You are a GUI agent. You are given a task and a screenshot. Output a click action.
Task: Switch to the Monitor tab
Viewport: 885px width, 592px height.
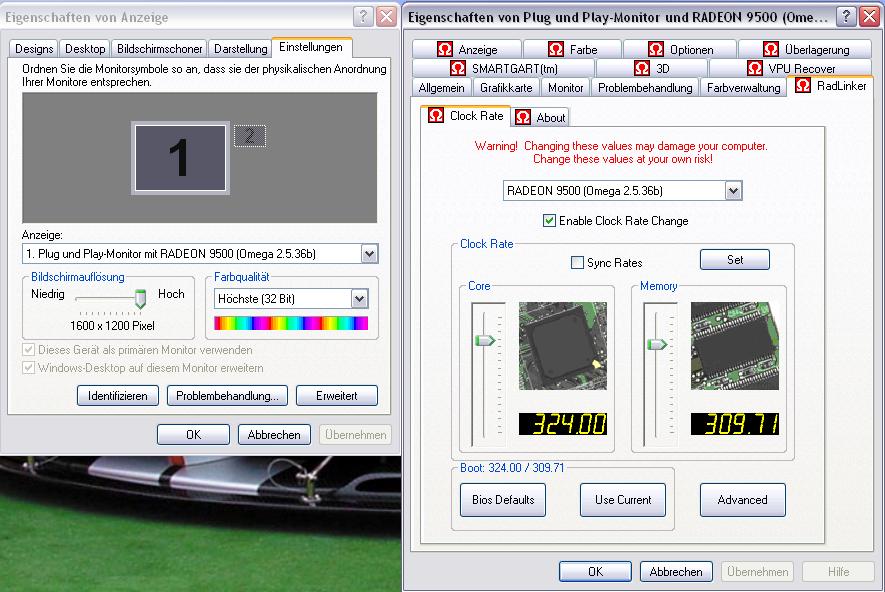[566, 87]
